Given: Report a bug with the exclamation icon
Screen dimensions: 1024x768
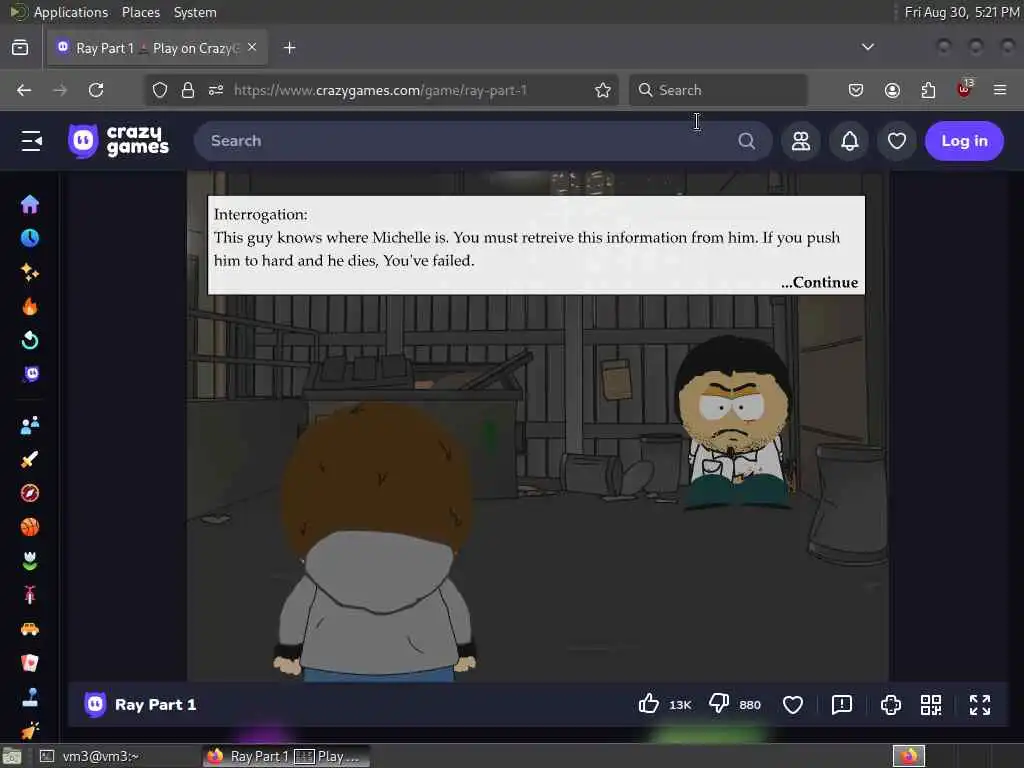Looking at the screenshot, I should 842,705.
